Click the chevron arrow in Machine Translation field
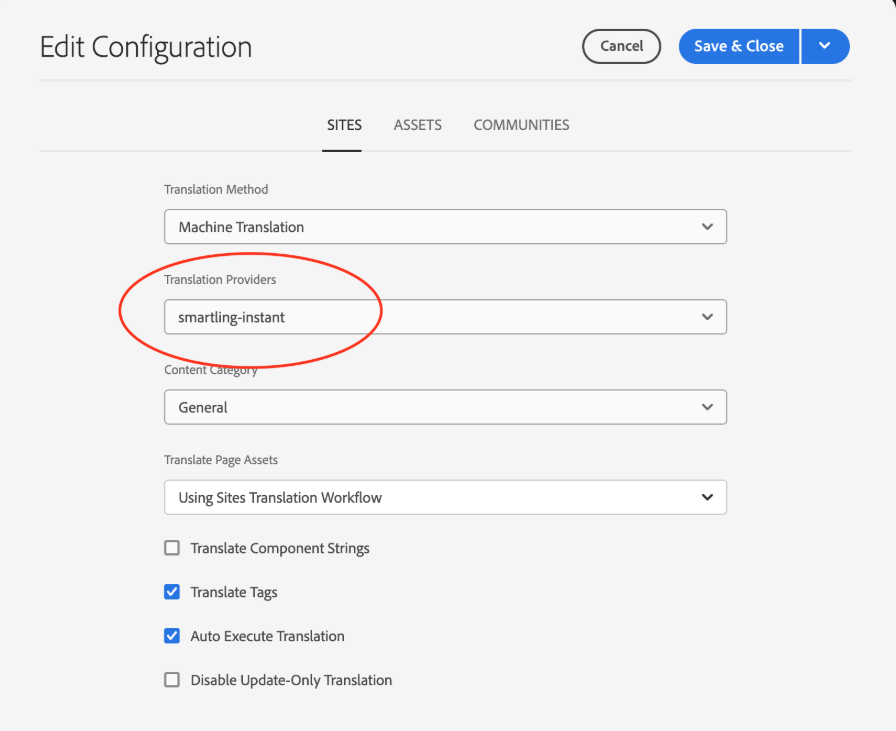Viewport: 896px width, 731px height. click(707, 227)
